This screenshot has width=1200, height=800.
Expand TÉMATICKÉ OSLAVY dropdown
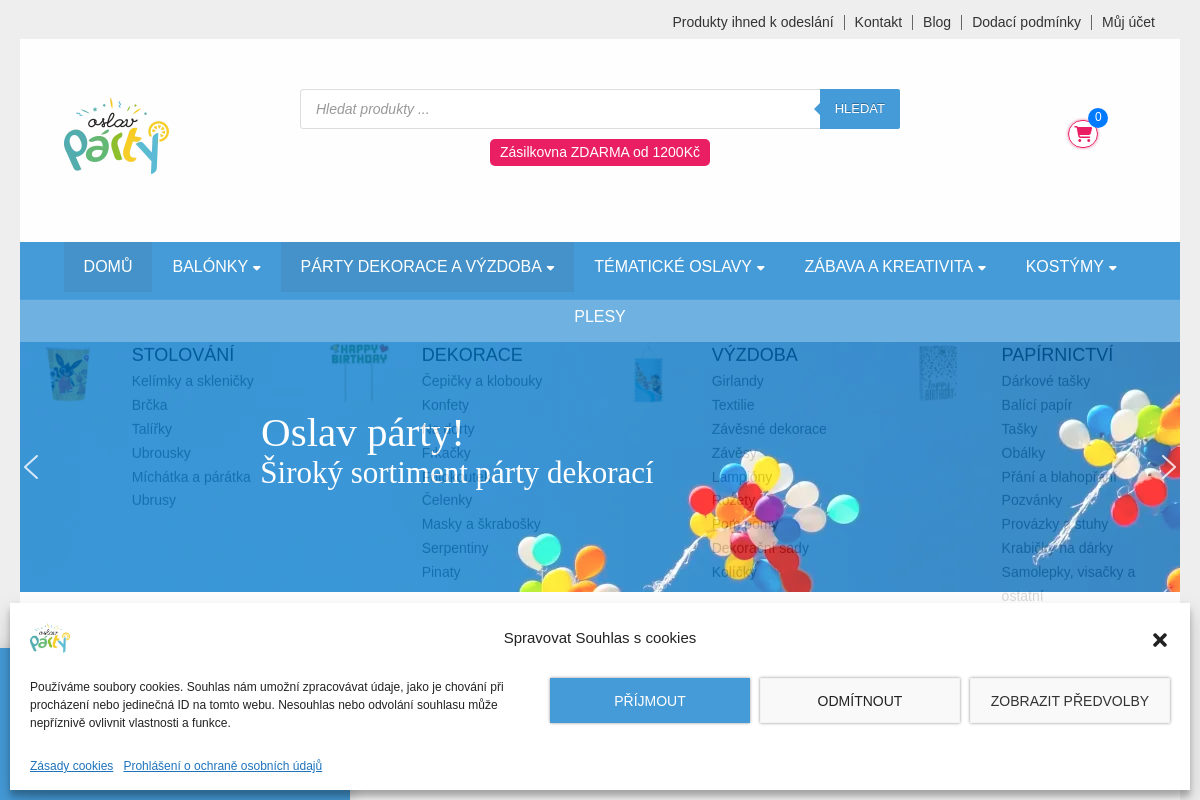coord(679,267)
